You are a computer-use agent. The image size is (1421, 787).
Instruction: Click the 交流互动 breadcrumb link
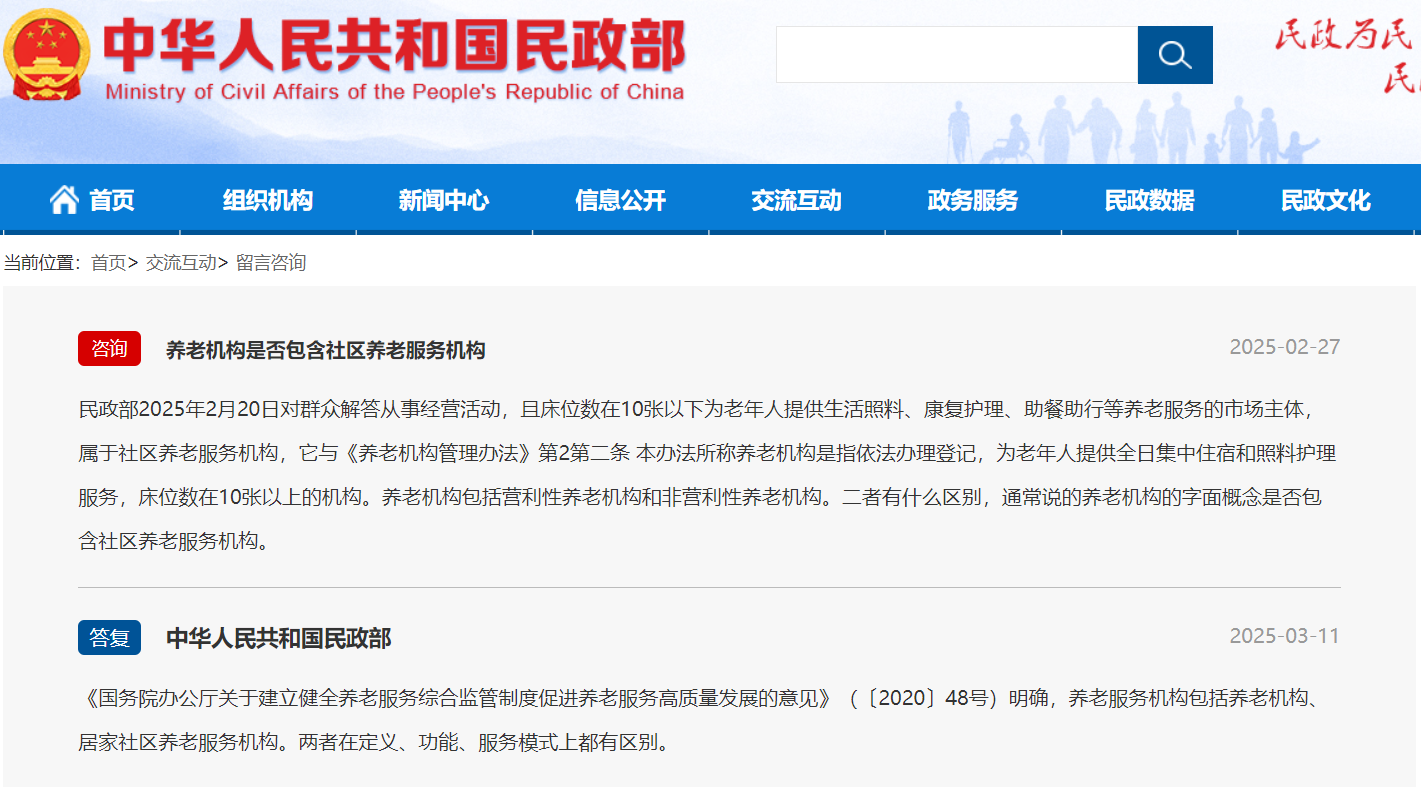[x=181, y=263]
